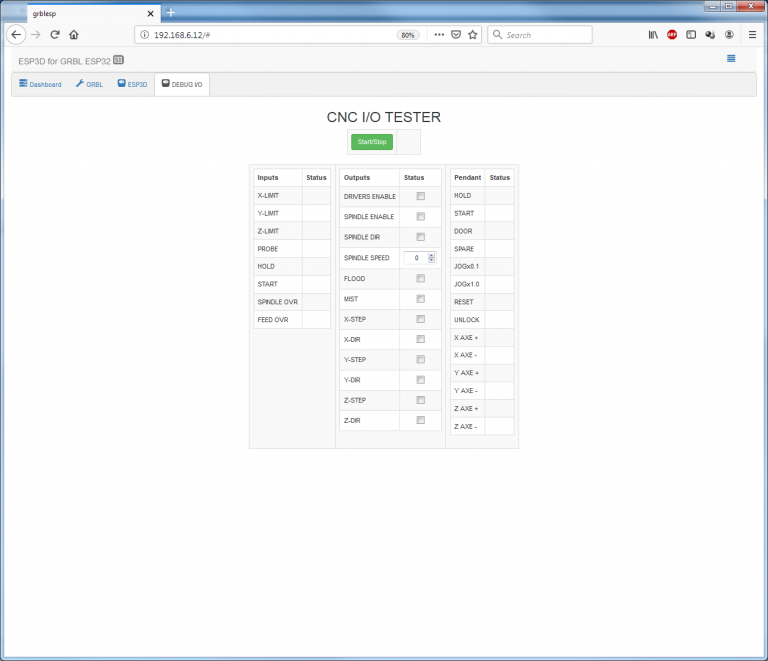This screenshot has width=768, height=661.
Task: Switch to the ESP3D tab
Action: (132, 84)
